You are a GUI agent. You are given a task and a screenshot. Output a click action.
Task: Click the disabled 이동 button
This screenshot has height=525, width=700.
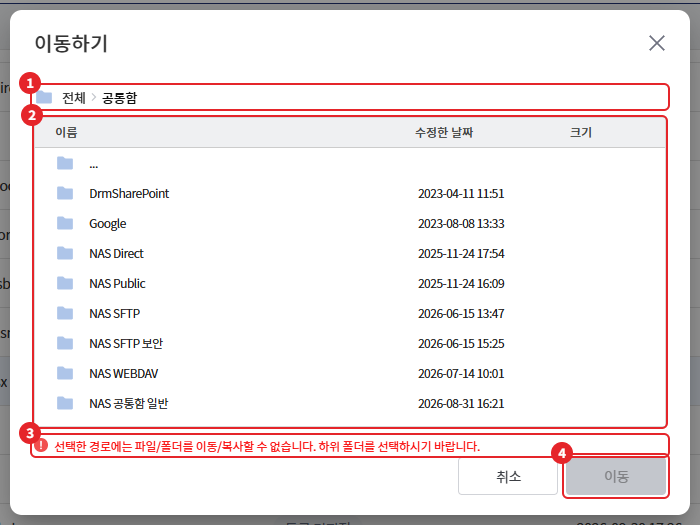pyautogui.click(x=616, y=476)
